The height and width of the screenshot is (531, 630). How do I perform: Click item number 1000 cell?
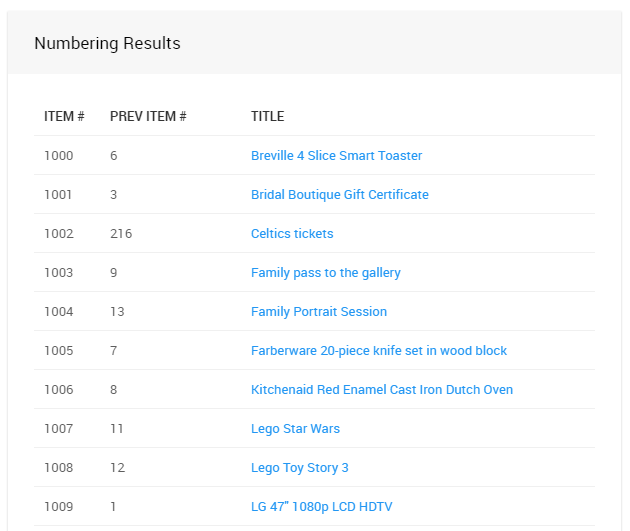(x=59, y=156)
